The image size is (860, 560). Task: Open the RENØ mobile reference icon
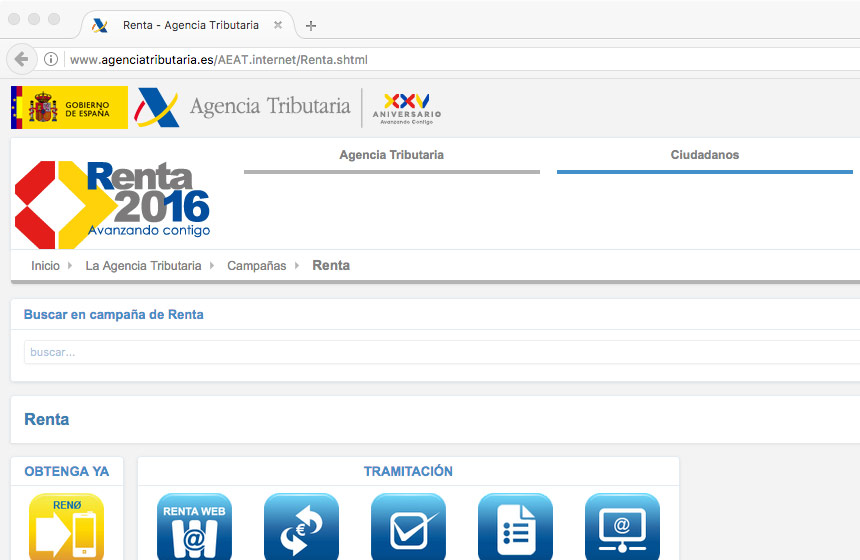(66, 527)
